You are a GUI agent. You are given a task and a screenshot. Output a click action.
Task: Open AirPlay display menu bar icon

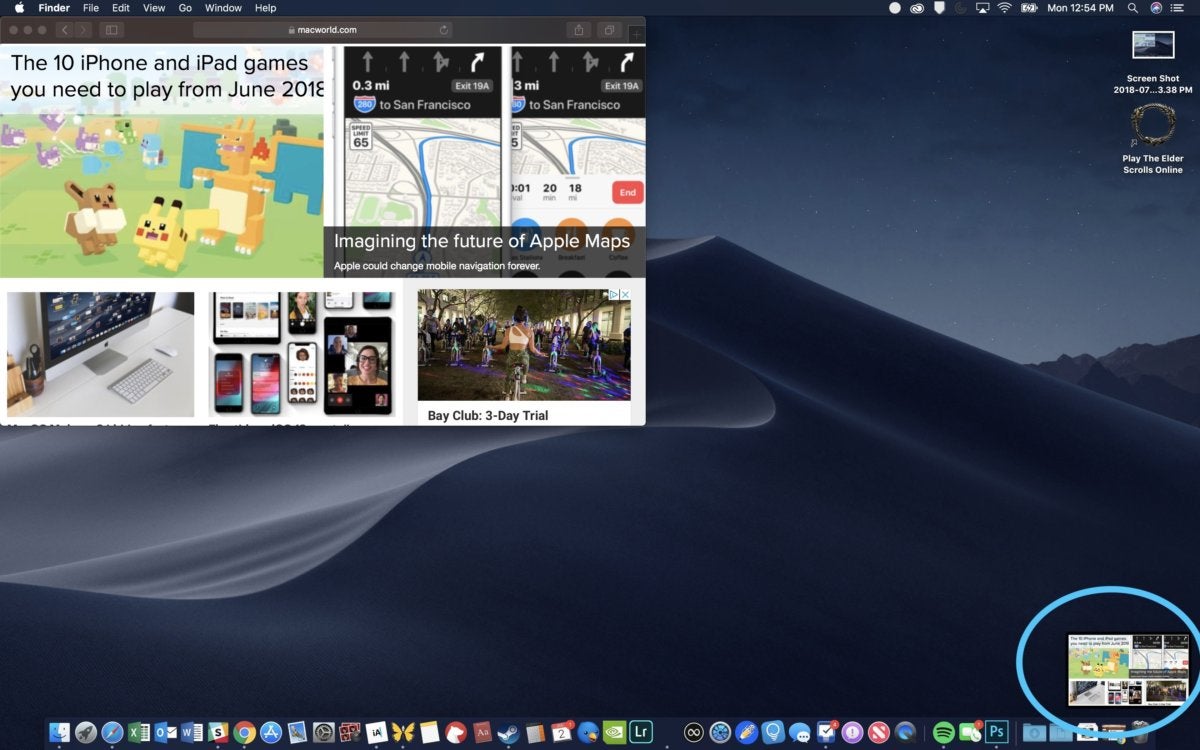982,8
